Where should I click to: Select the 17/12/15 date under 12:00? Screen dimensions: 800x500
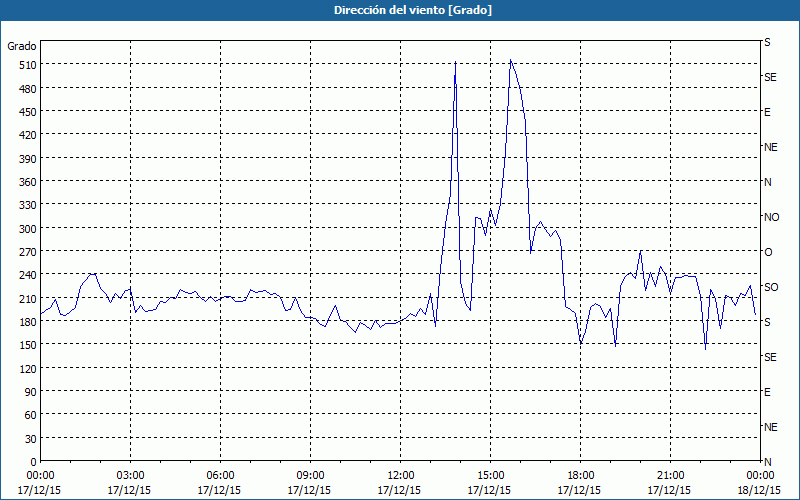coord(399,490)
